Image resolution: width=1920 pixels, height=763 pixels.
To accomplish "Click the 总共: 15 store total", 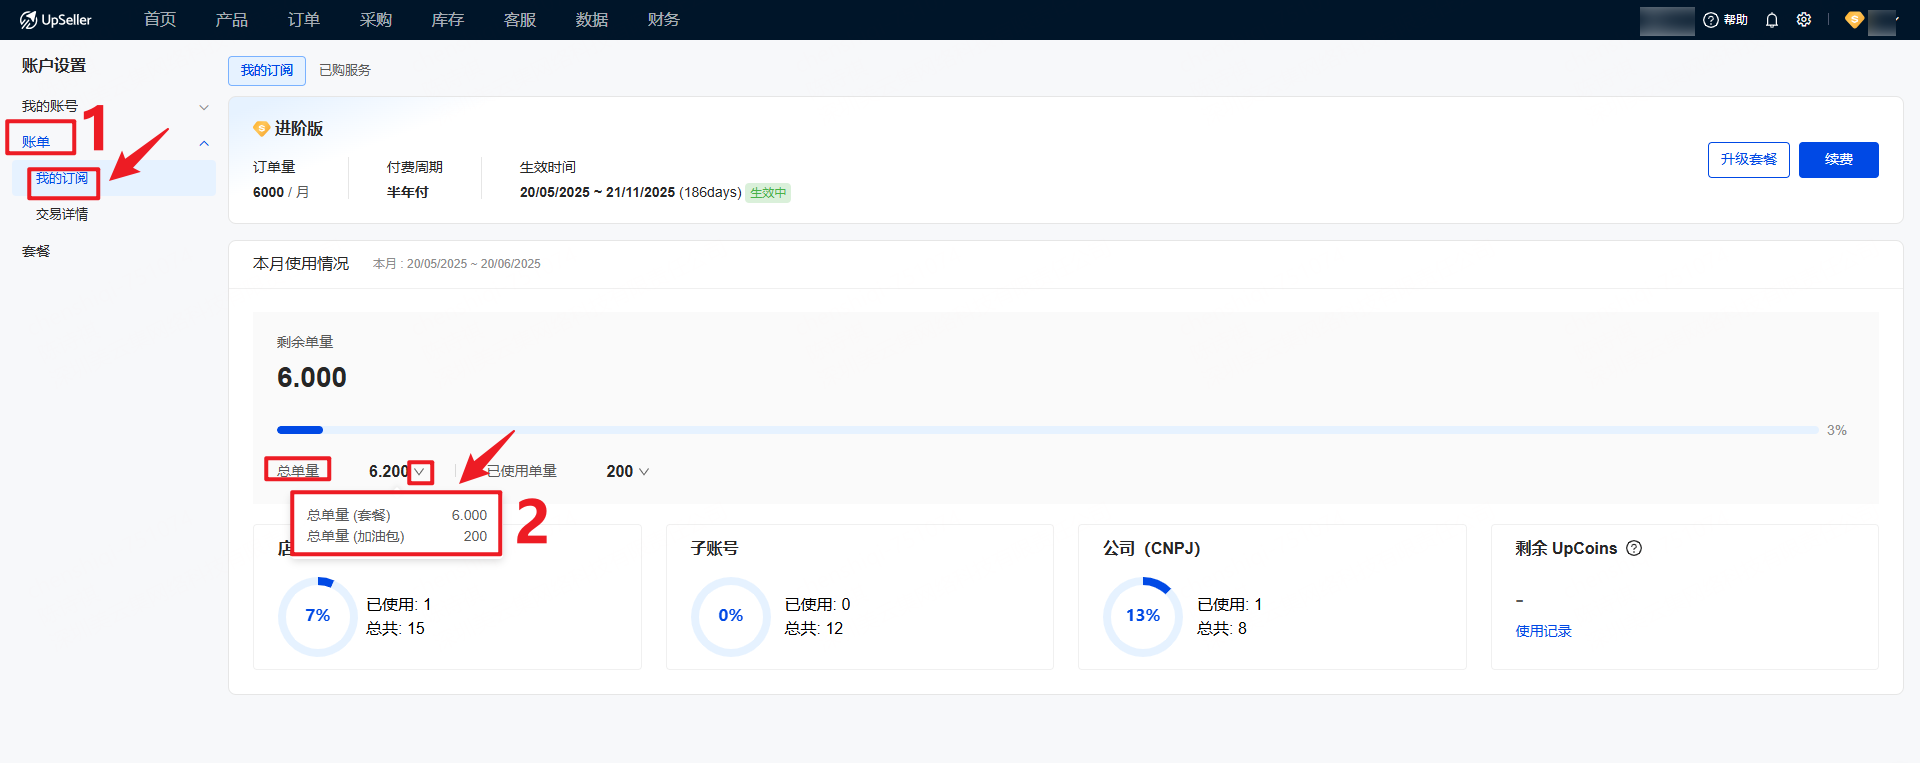I will pos(396,629).
